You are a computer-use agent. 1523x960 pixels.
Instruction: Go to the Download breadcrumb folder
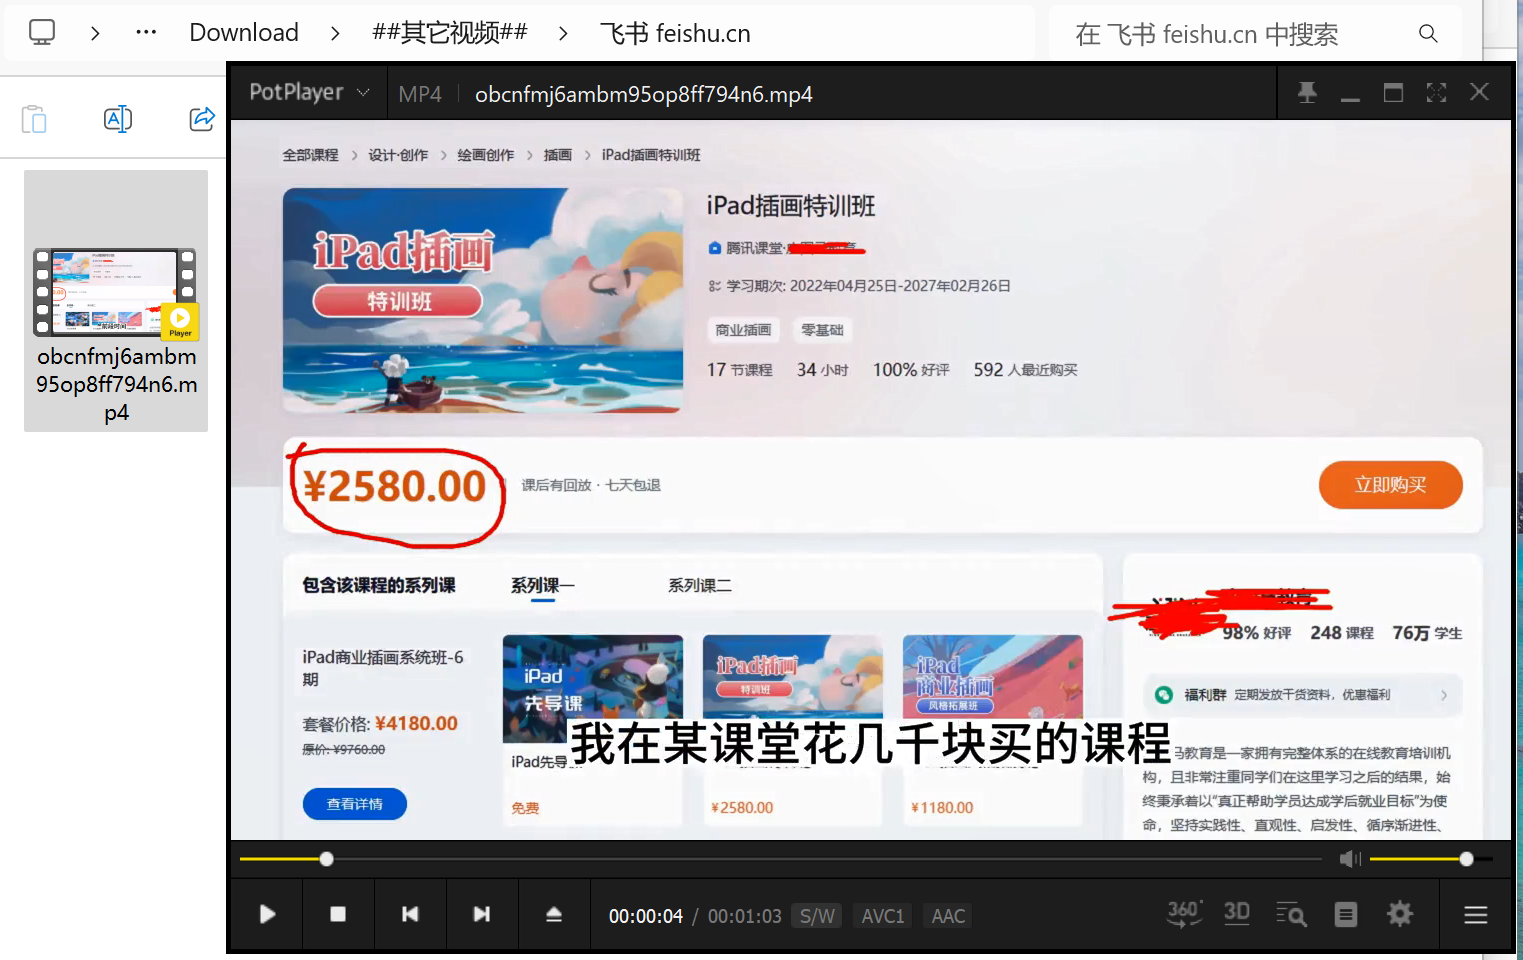pyautogui.click(x=244, y=33)
